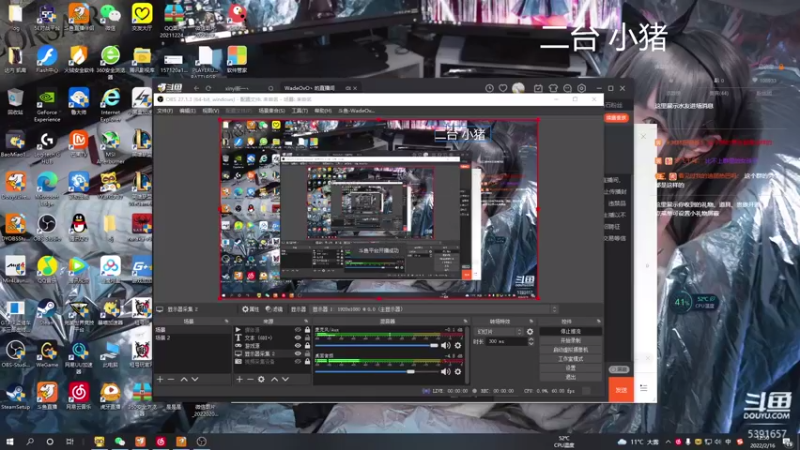Open Douyu calendar check-in icon
This screenshot has height=450, width=800.
tap(538, 88)
